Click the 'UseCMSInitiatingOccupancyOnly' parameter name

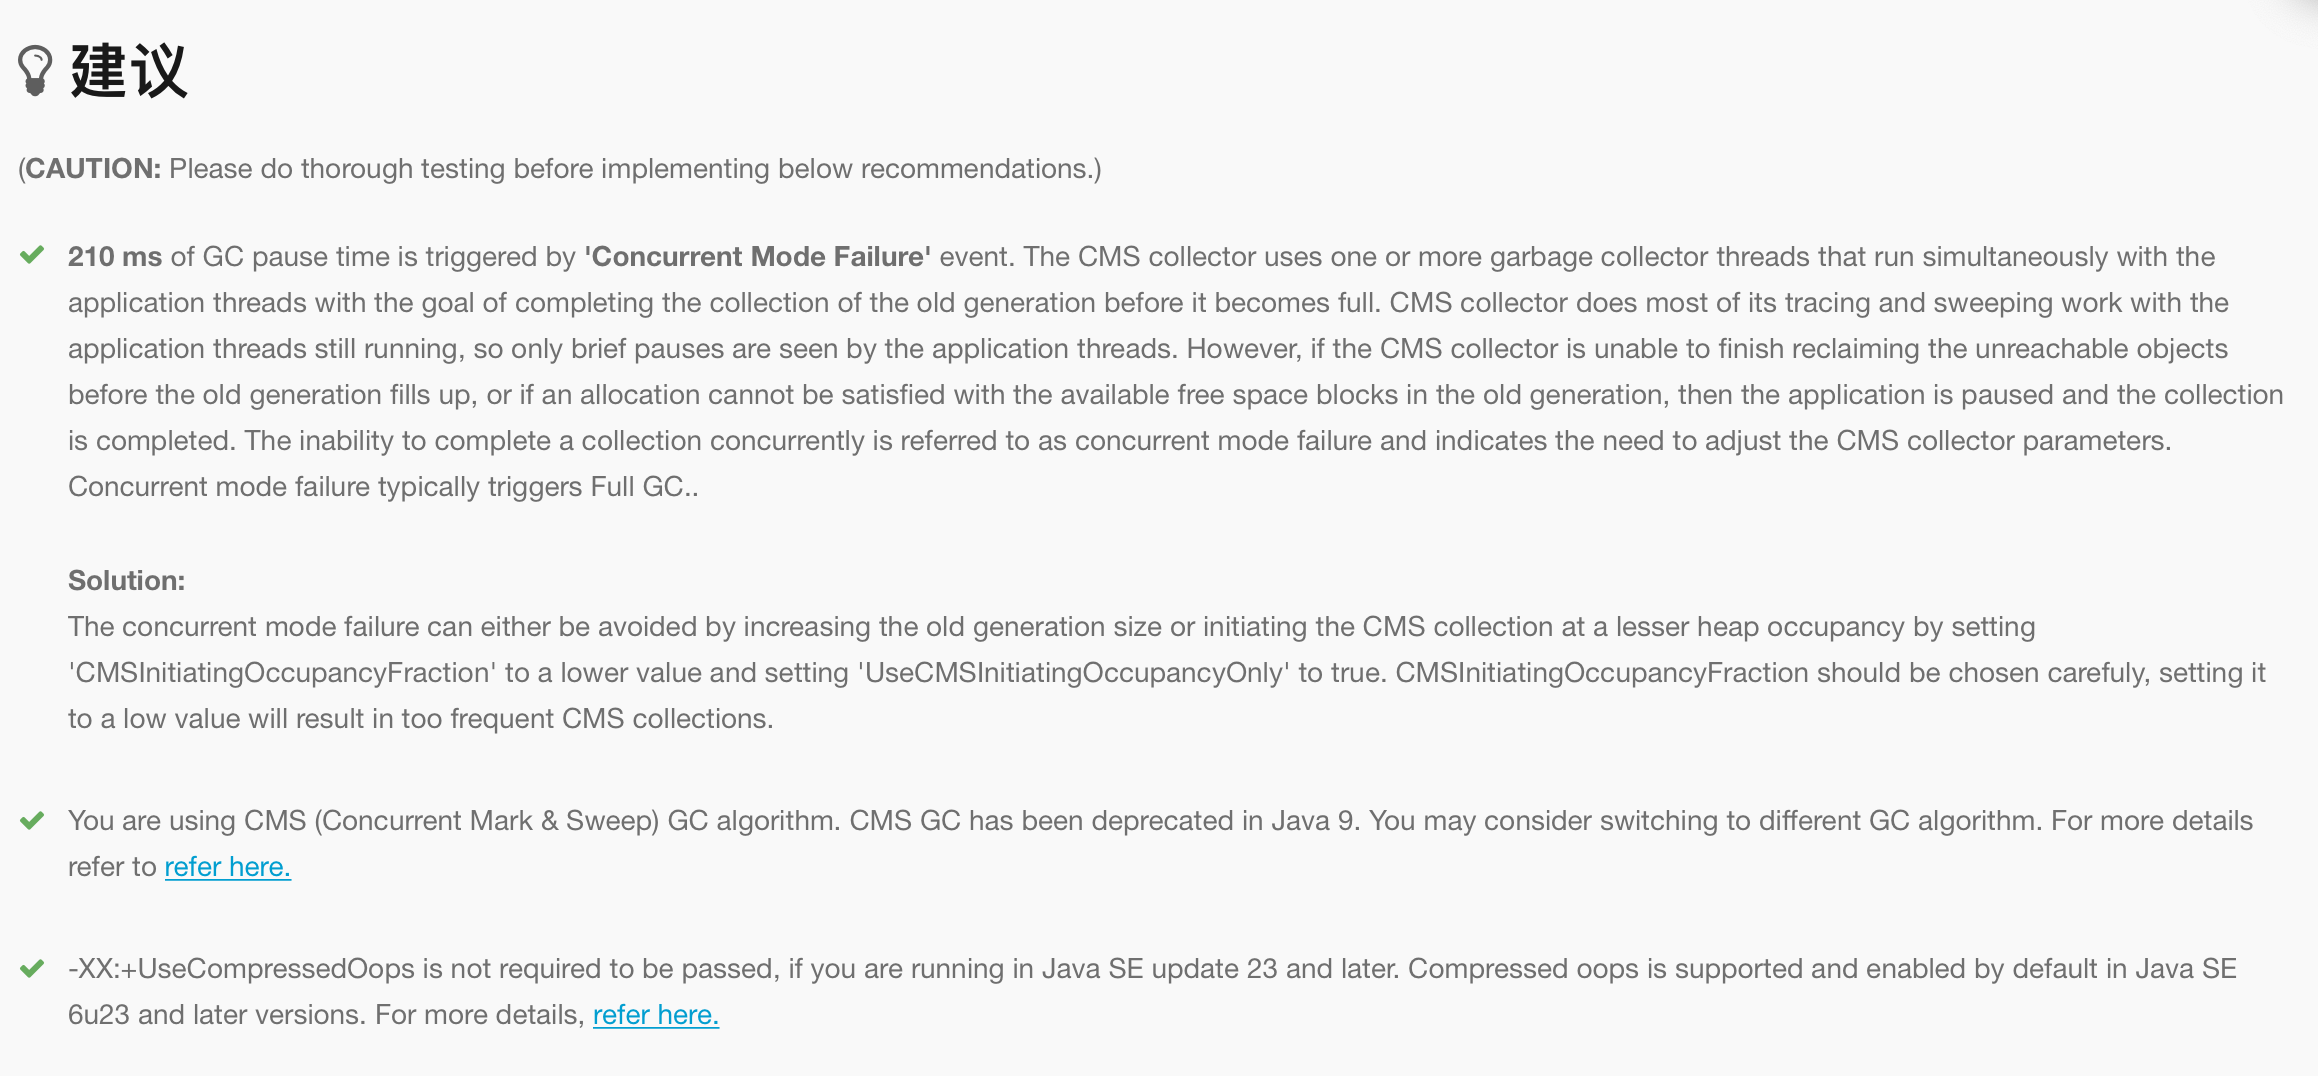coord(1074,672)
